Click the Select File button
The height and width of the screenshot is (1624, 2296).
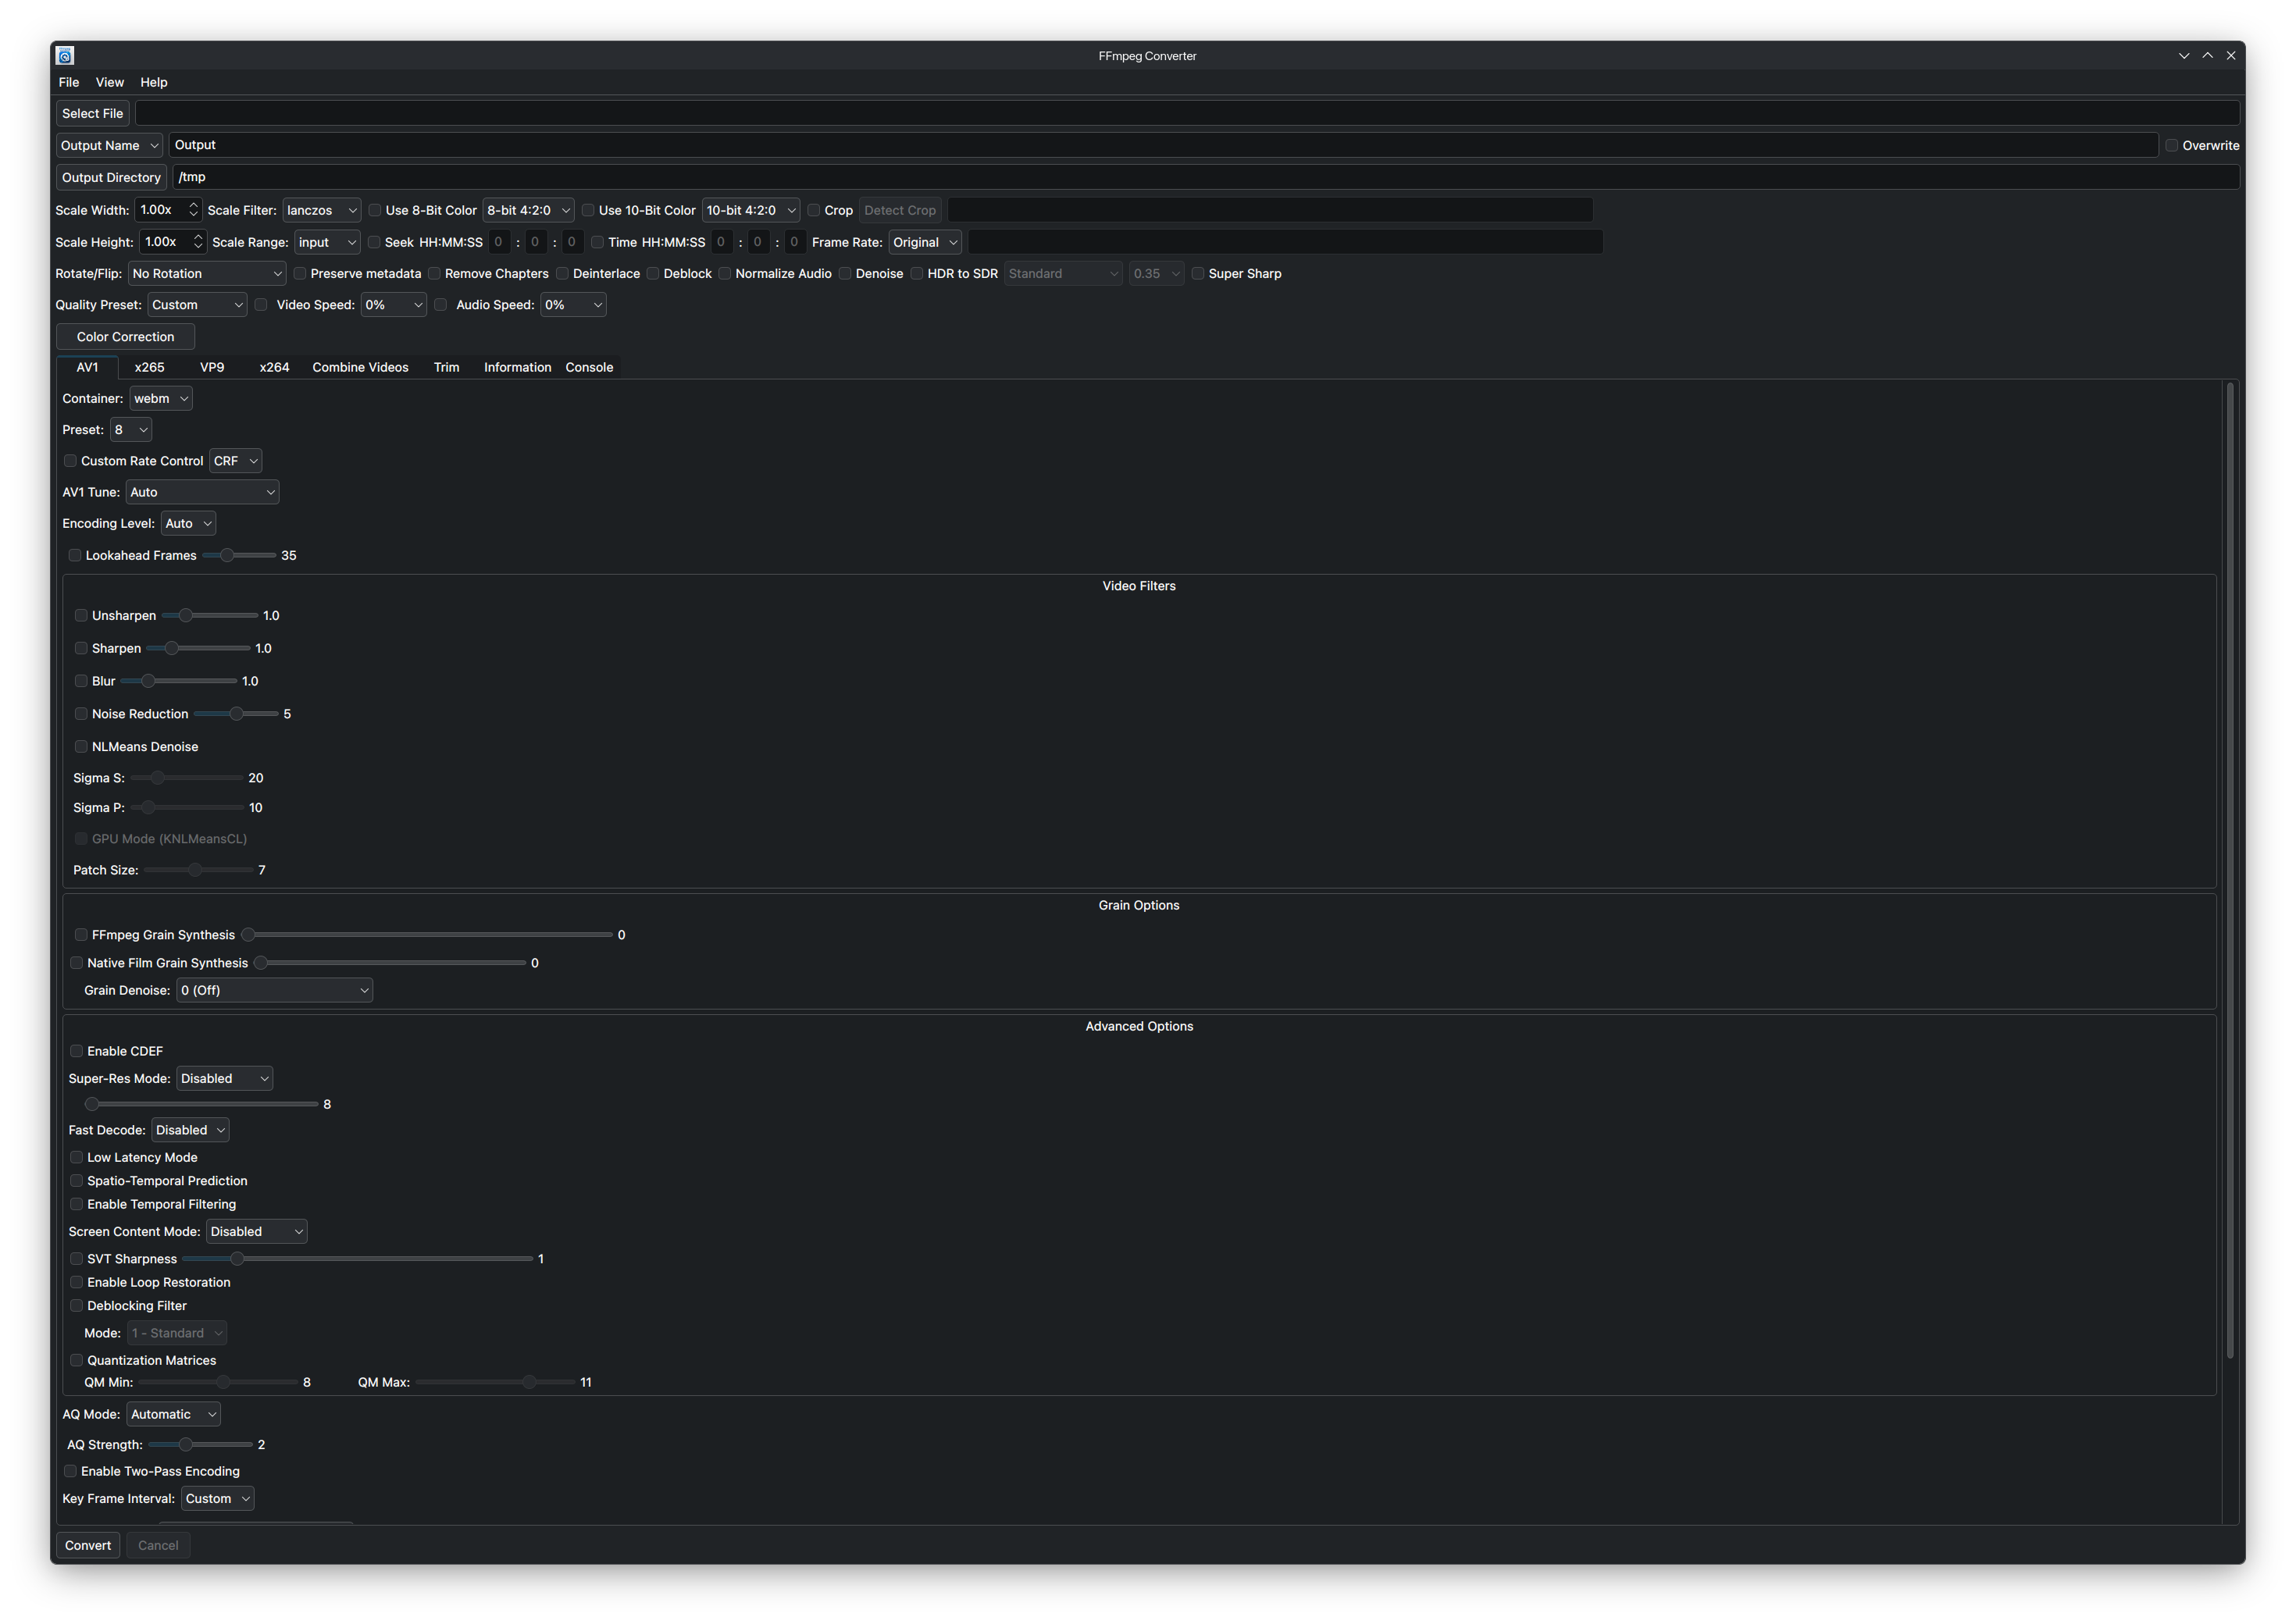coord(93,113)
